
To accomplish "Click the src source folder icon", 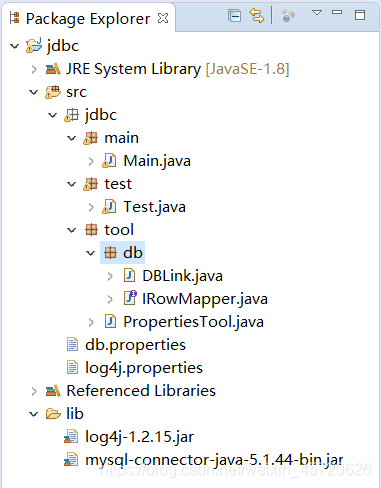I will (x=53, y=92).
